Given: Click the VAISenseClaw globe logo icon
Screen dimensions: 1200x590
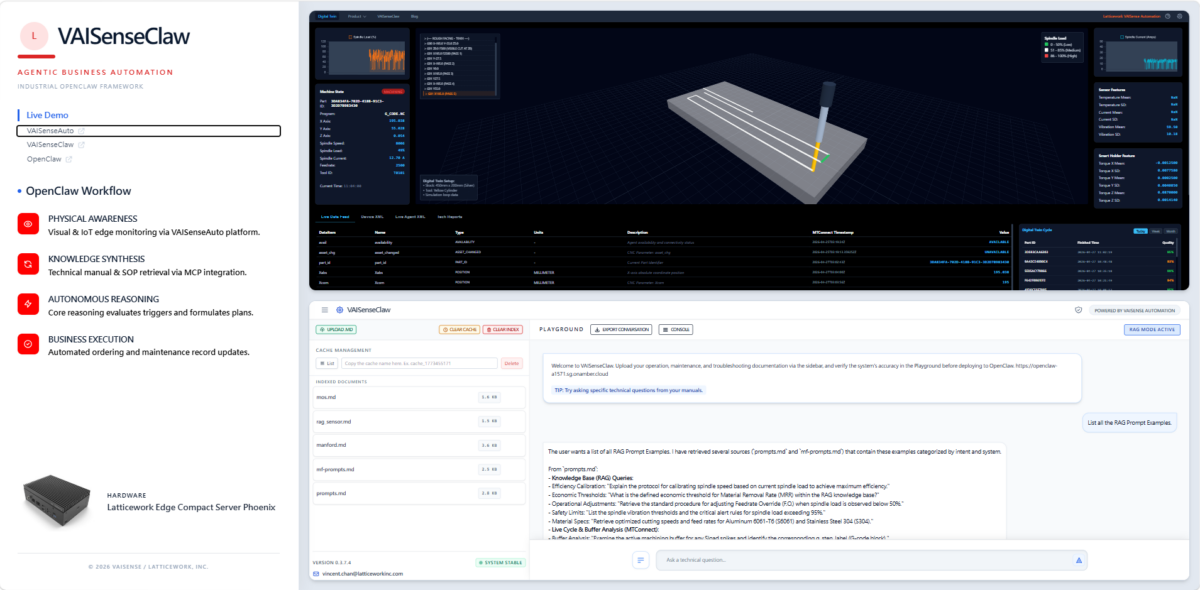Looking at the screenshot, I should coord(339,310).
